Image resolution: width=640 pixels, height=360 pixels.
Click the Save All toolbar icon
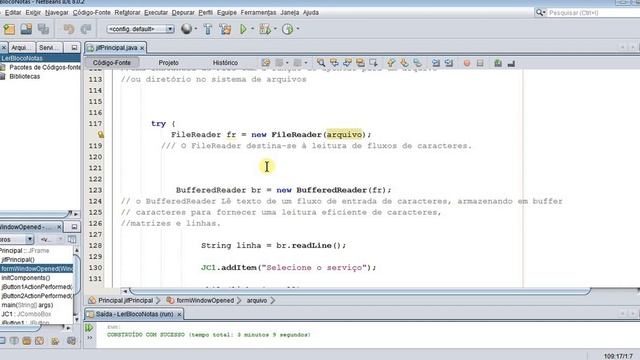(x=43, y=29)
